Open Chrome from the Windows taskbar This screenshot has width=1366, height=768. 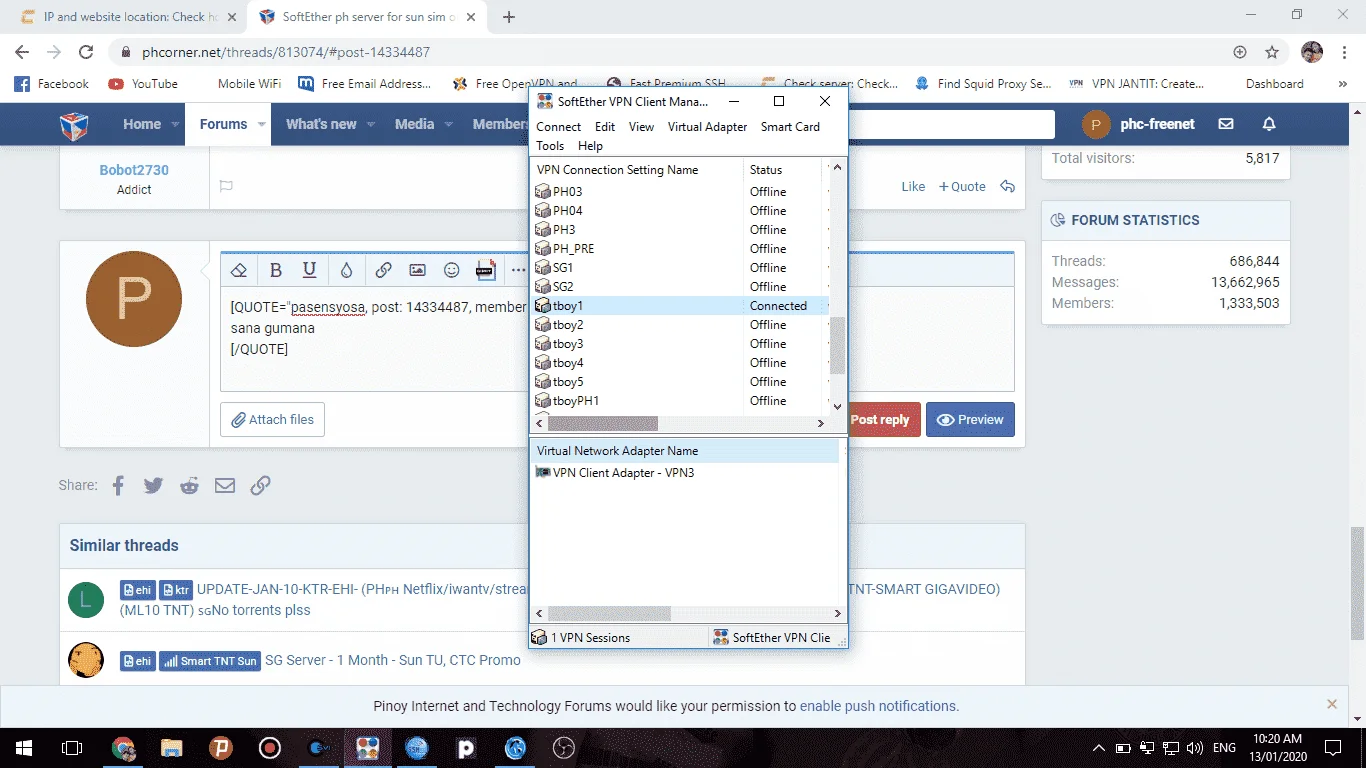click(x=124, y=747)
